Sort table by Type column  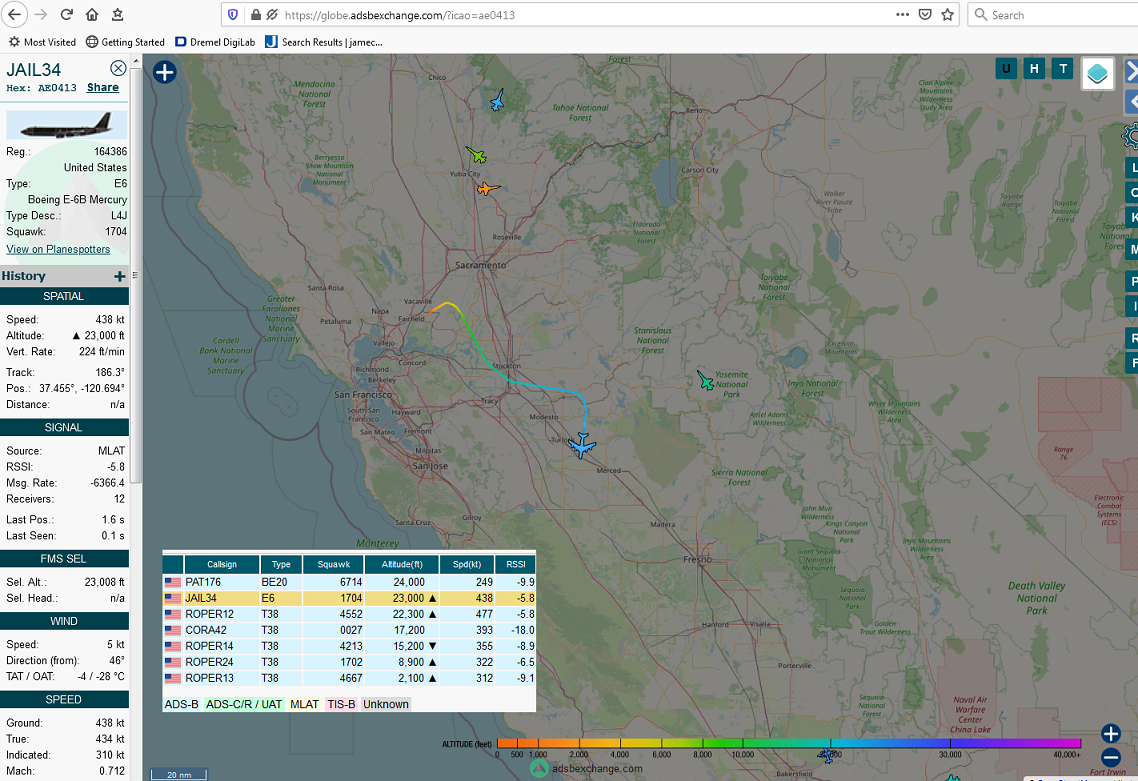[x=281, y=564]
